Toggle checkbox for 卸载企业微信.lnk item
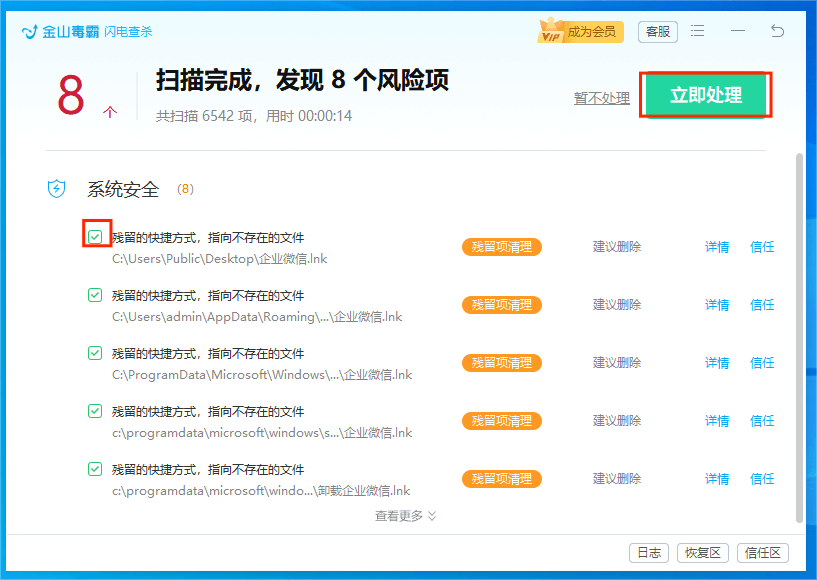The image size is (817, 580). [95, 469]
